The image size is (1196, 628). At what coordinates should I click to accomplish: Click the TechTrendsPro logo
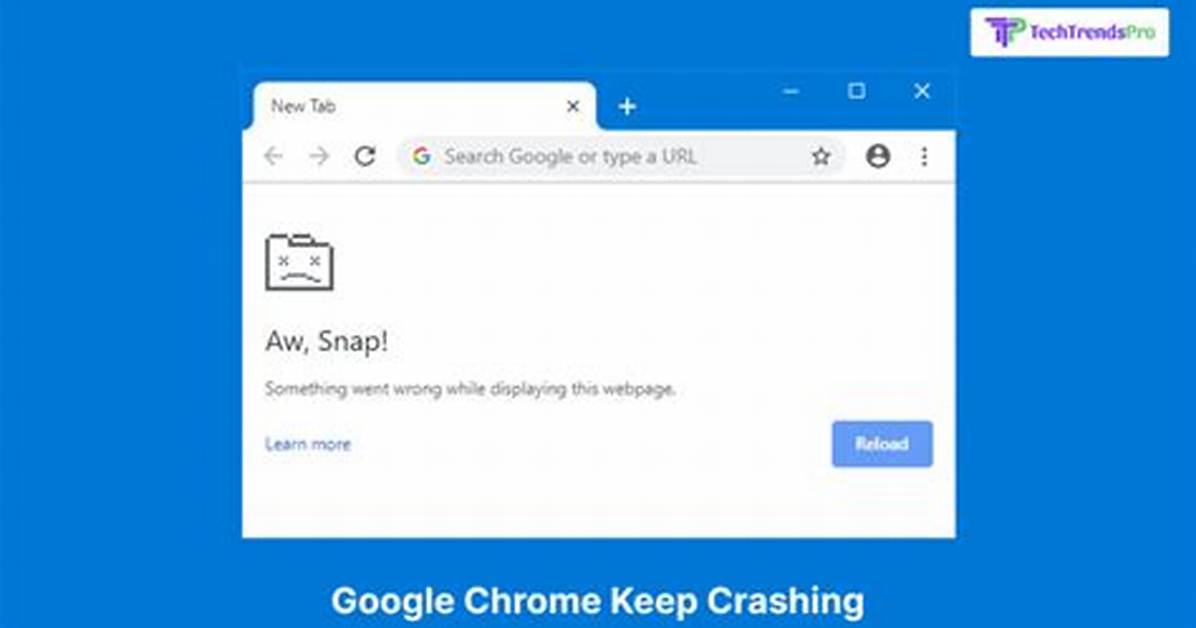tap(1069, 32)
